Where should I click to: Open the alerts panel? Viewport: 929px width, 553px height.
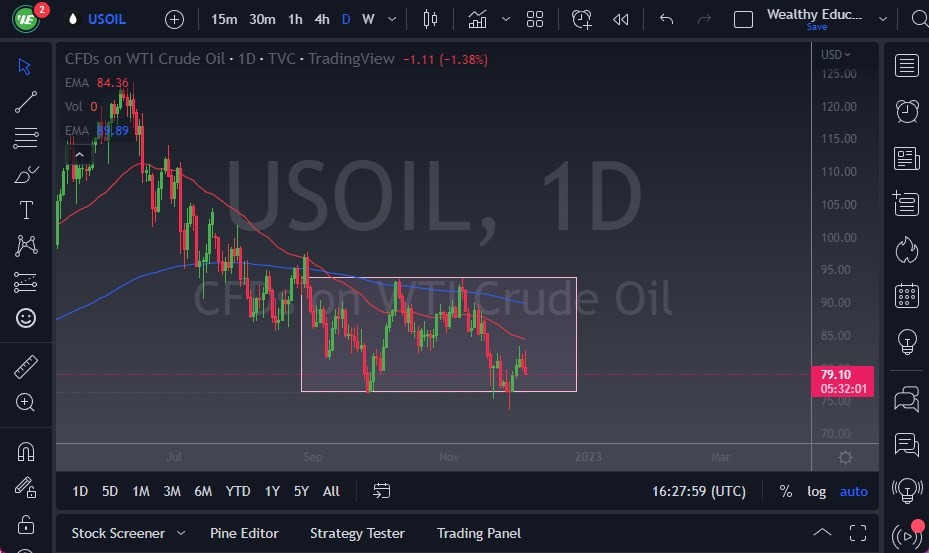tap(906, 111)
